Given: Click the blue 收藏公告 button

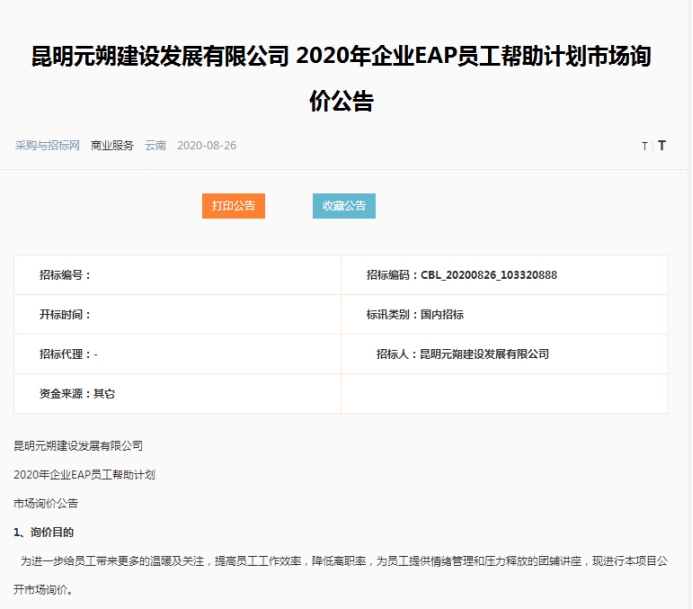Looking at the screenshot, I should coord(344,206).
